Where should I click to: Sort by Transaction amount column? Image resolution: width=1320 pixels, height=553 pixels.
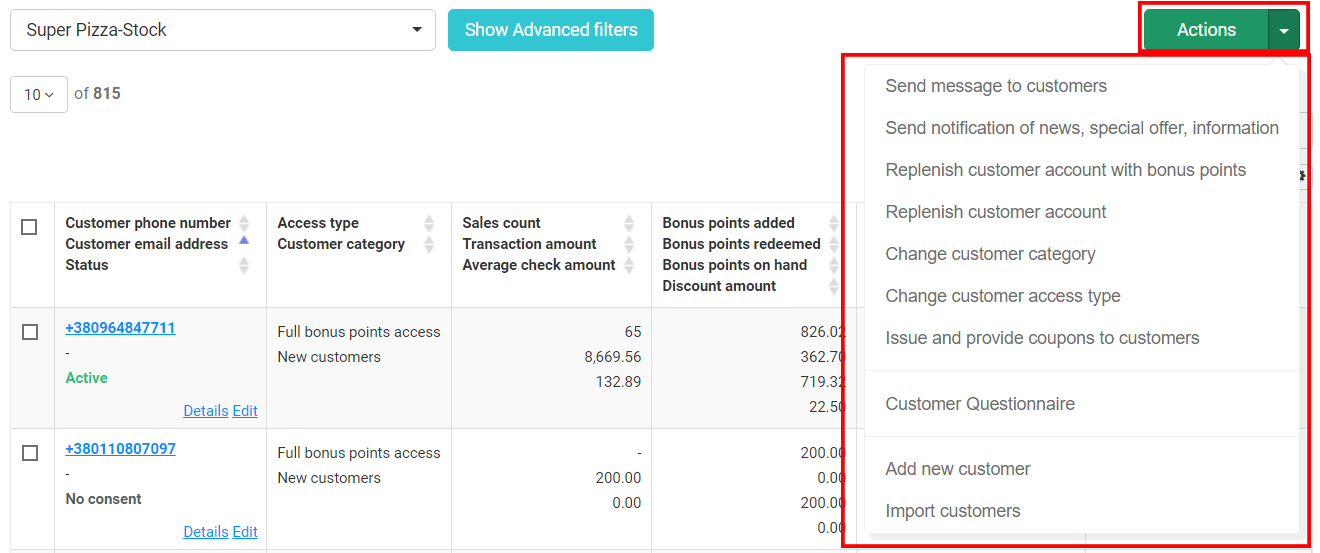(x=629, y=244)
